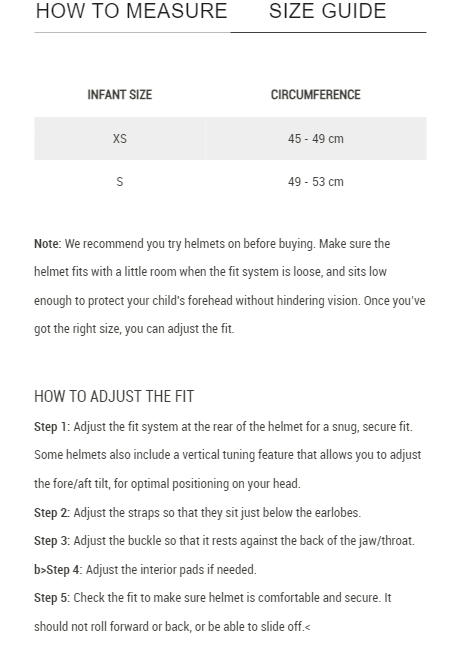This screenshot has width=453, height=653.
Task: Click the 49 - 53 cm value
Action: tap(316, 182)
